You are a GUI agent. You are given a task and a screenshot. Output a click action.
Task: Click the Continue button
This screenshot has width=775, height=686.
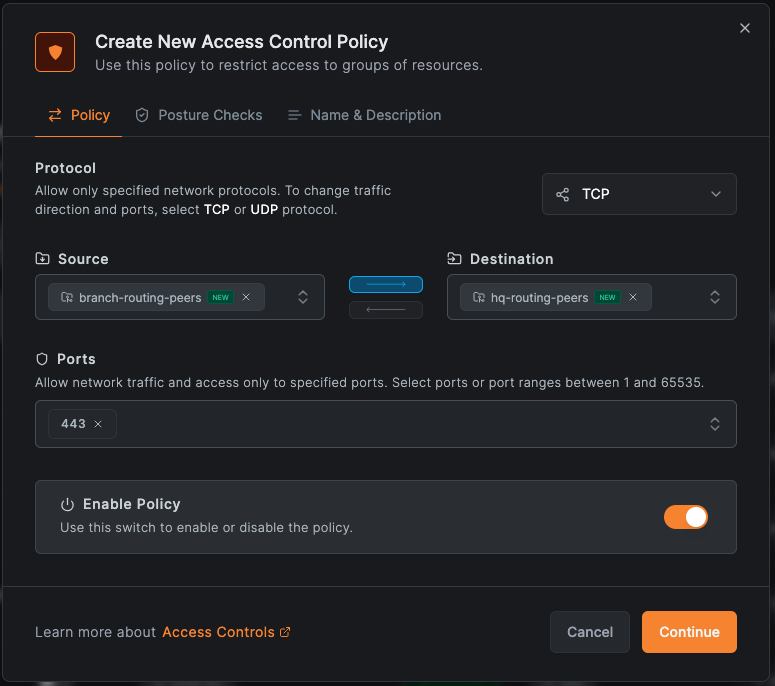point(689,632)
